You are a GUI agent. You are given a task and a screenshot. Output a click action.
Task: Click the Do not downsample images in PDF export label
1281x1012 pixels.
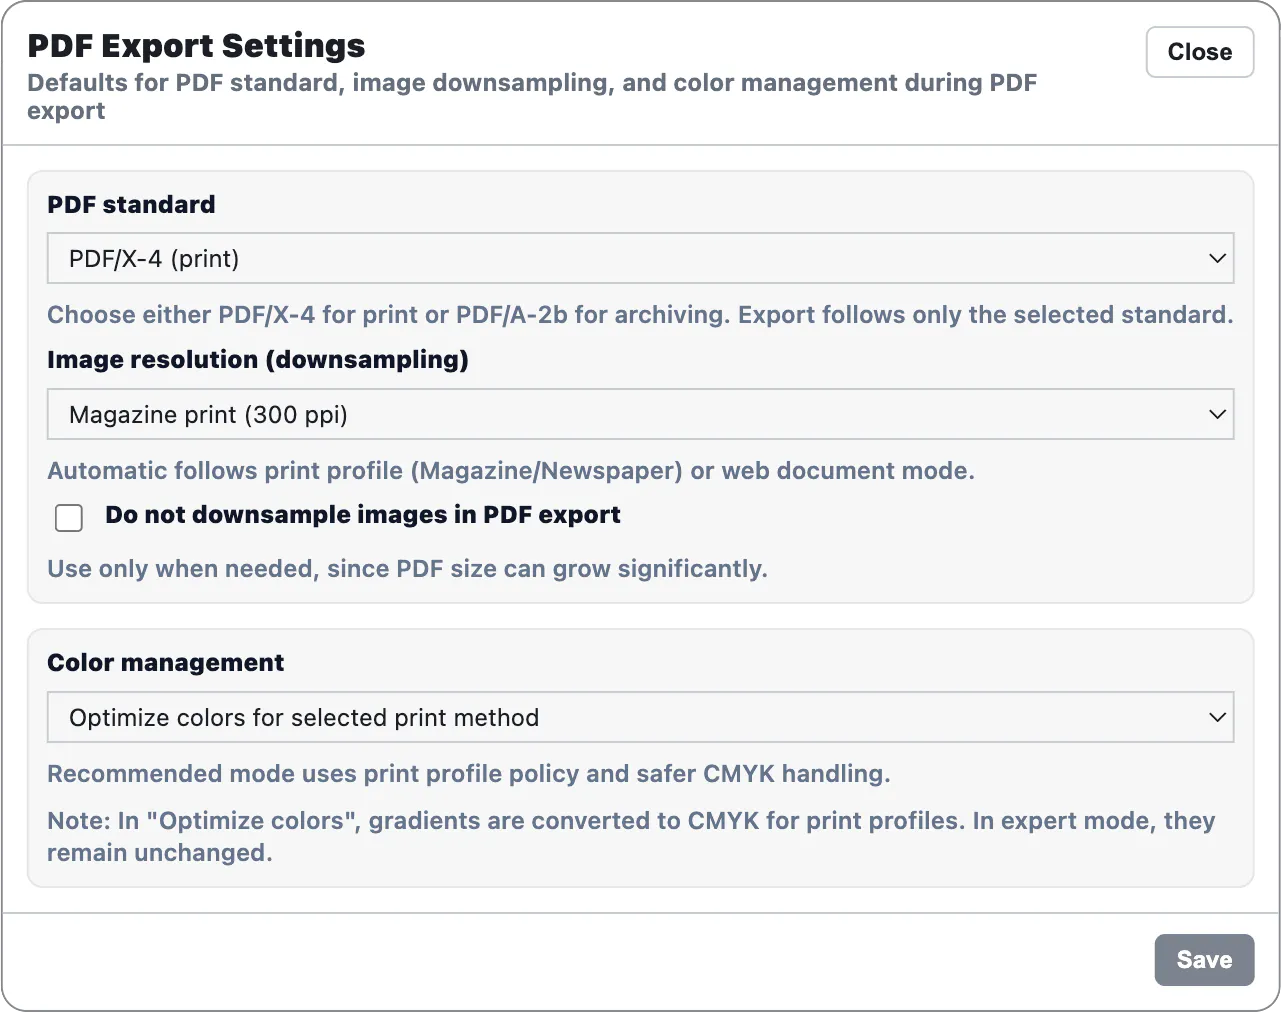(363, 515)
